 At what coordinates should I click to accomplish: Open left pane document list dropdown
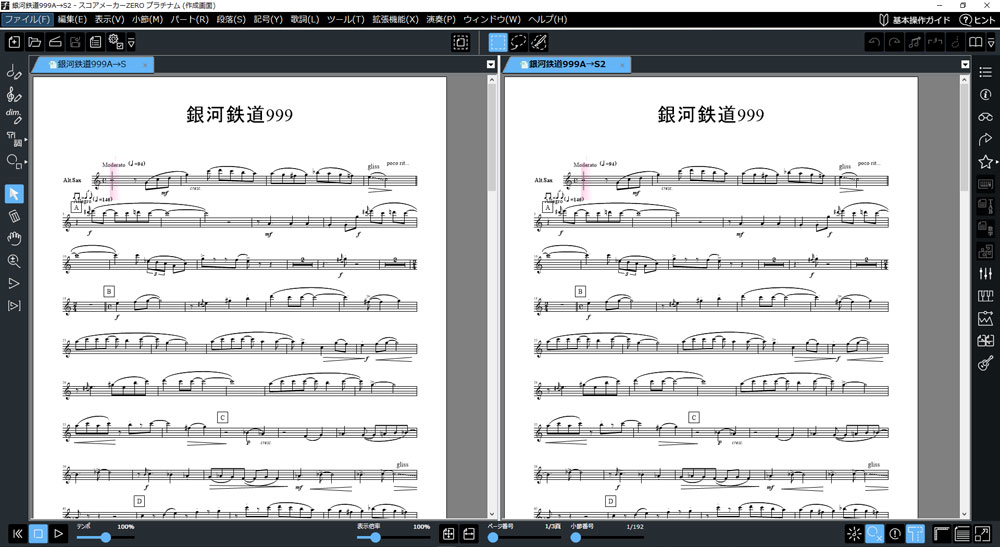[490, 64]
